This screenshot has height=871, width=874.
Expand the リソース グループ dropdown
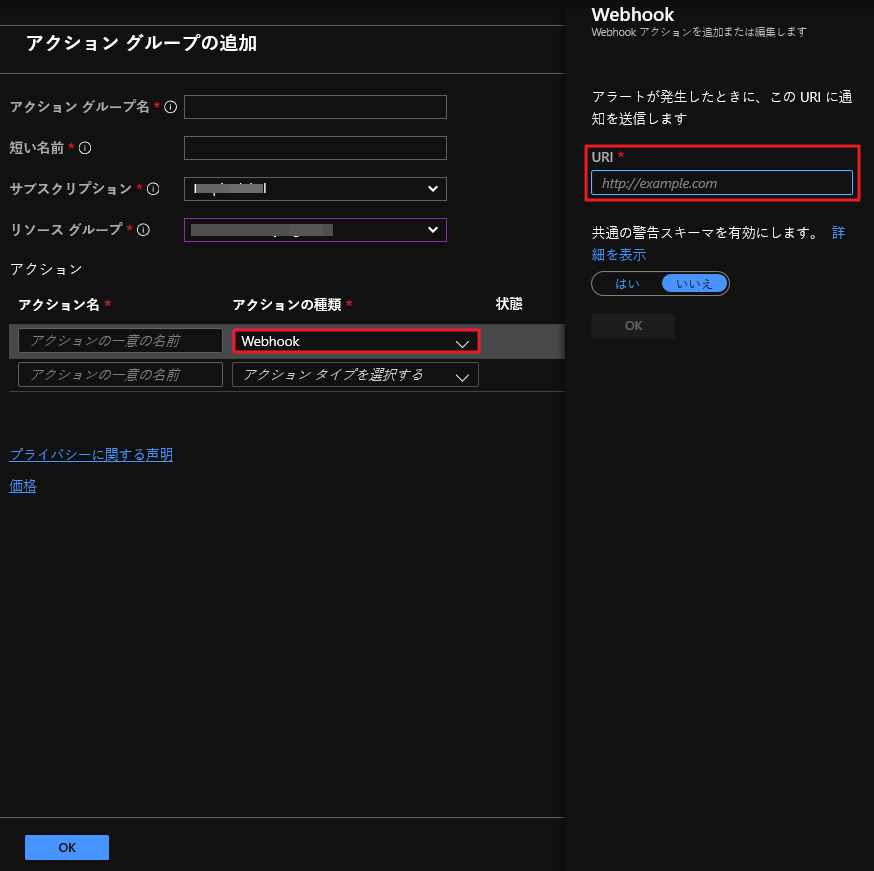click(x=315, y=230)
